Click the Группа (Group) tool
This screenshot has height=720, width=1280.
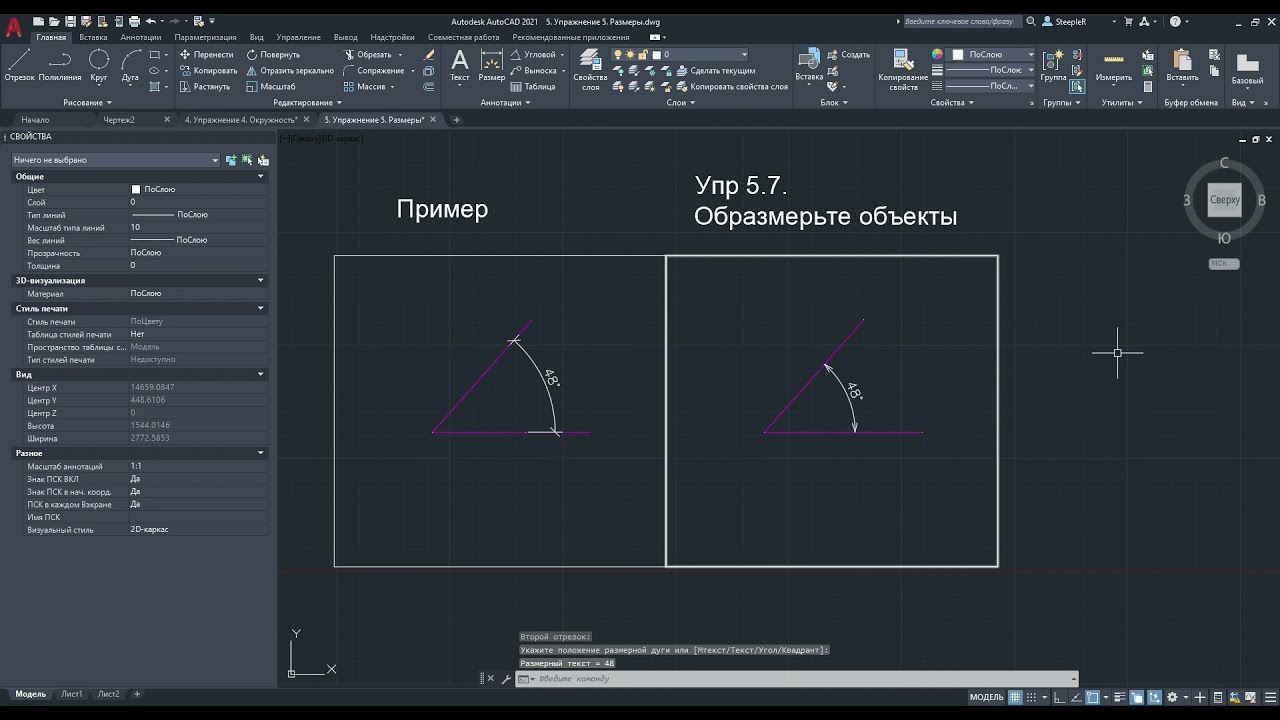1053,65
